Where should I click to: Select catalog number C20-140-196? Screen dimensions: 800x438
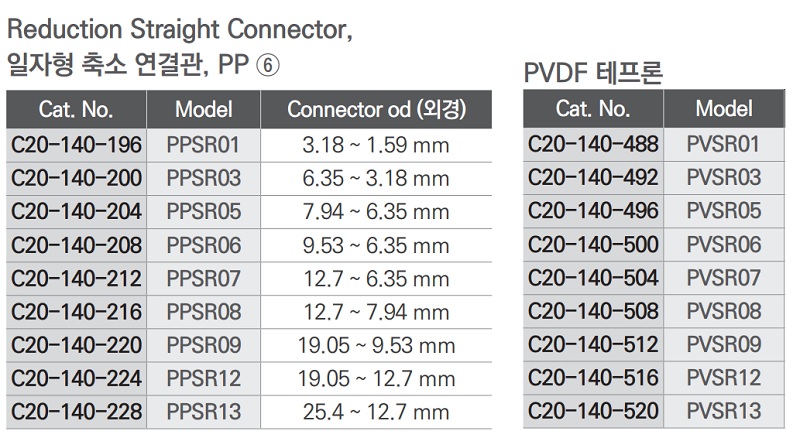point(76,145)
